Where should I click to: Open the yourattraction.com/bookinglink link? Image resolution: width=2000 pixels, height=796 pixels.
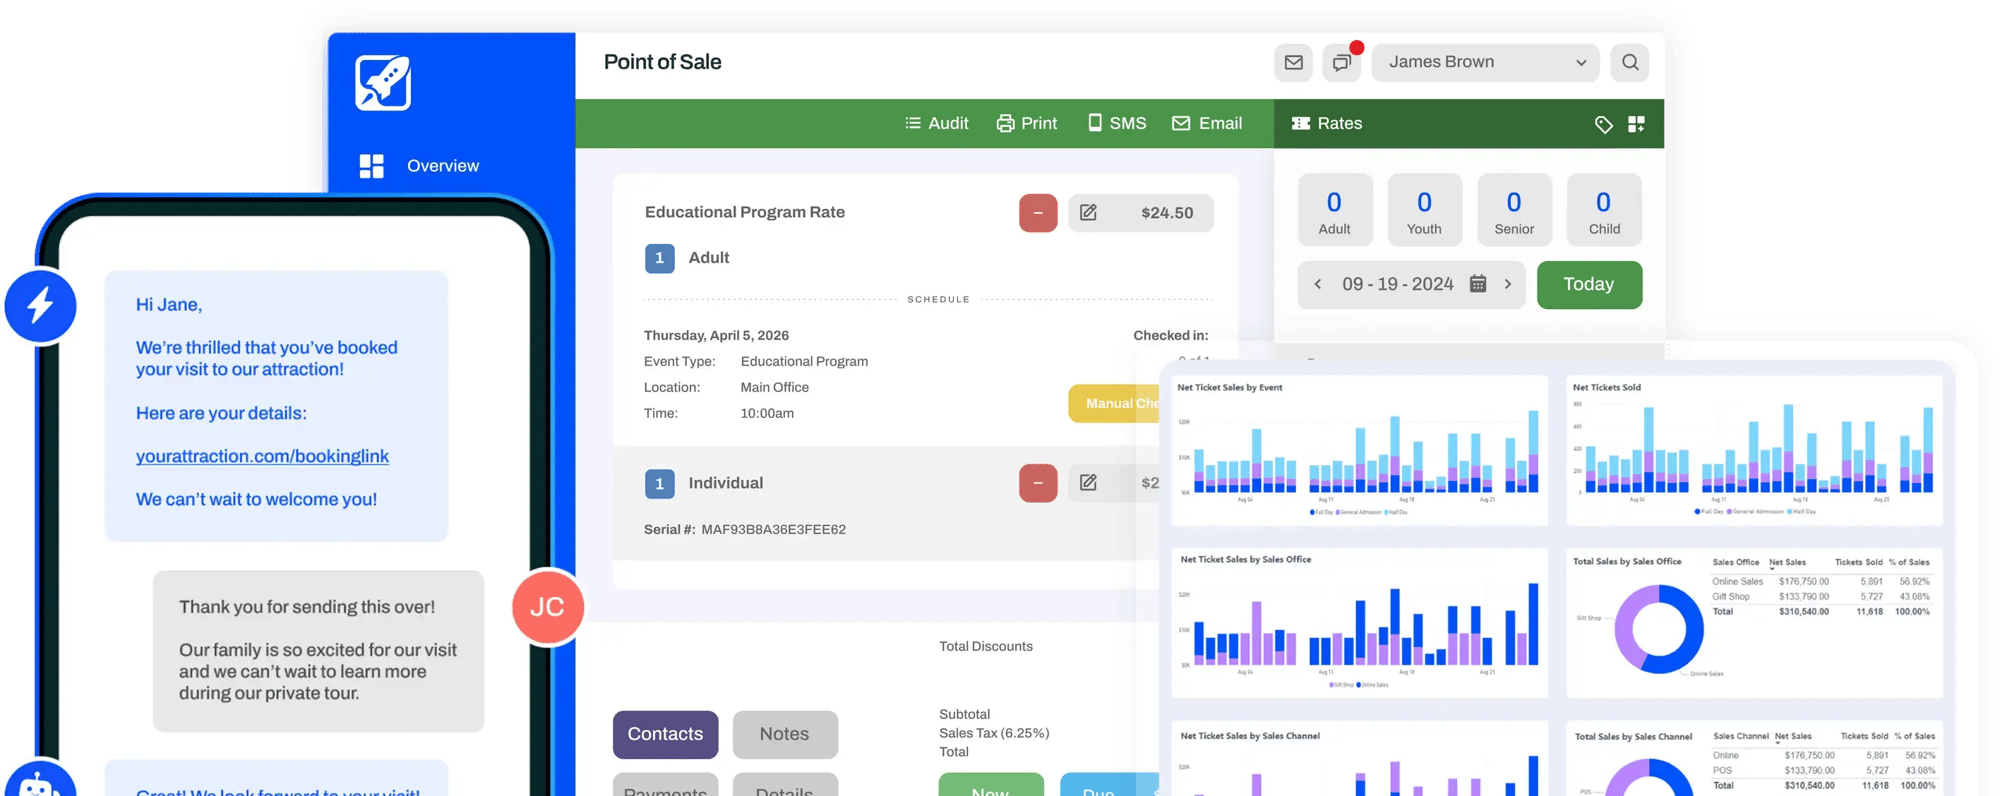pyautogui.click(x=262, y=456)
